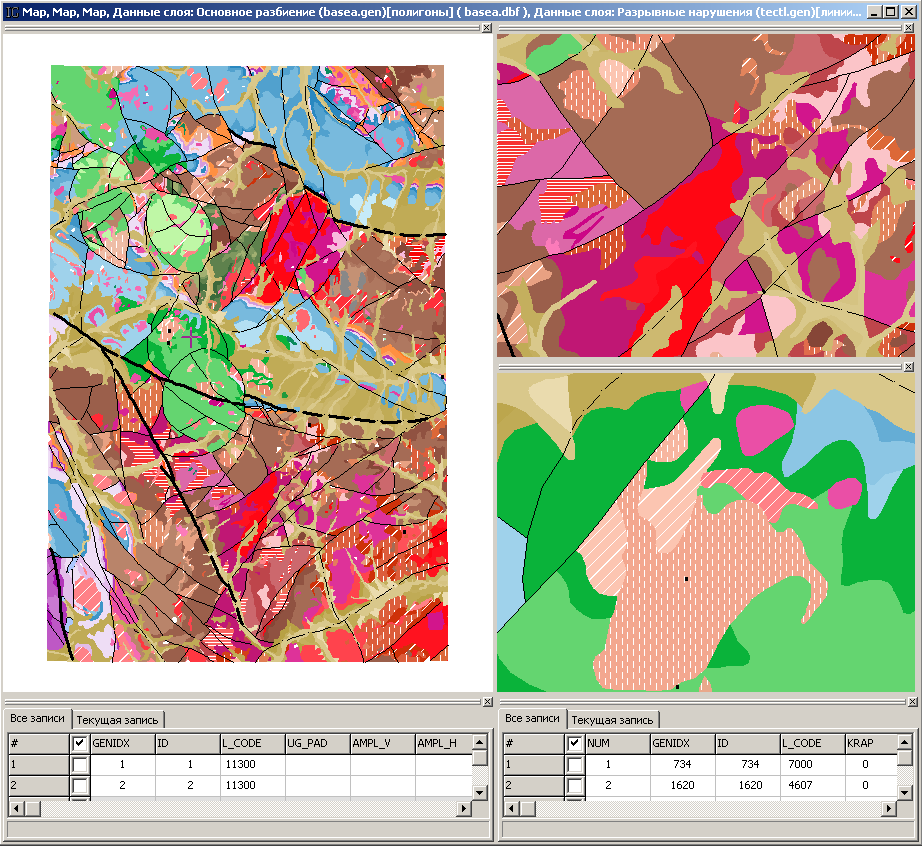Close the left data table panel
922x846 pixels.
(x=487, y=702)
